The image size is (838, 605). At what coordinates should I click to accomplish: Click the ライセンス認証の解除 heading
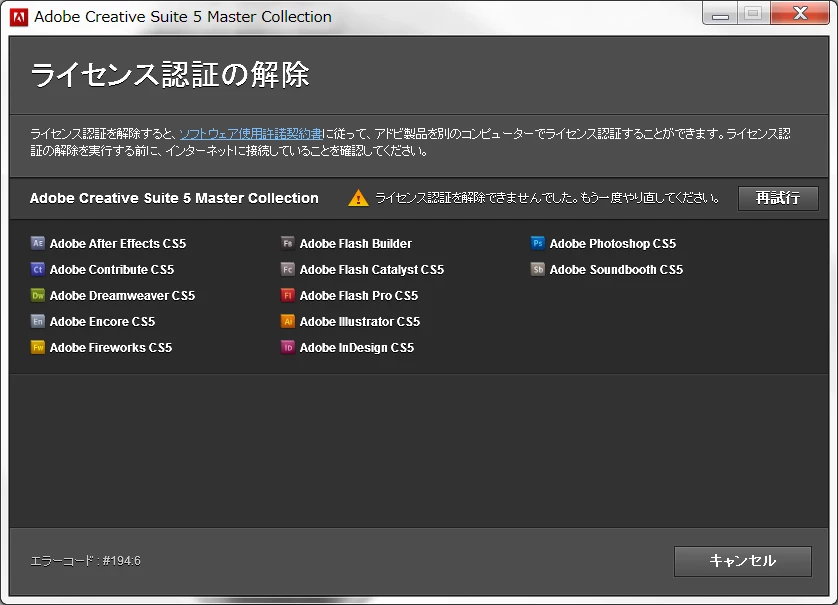click(x=169, y=74)
